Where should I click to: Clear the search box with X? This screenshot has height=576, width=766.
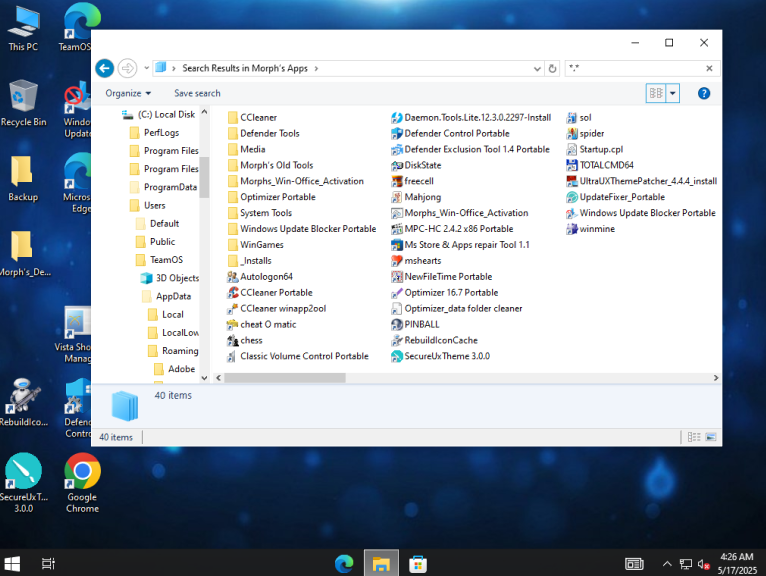pyautogui.click(x=709, y=68)
